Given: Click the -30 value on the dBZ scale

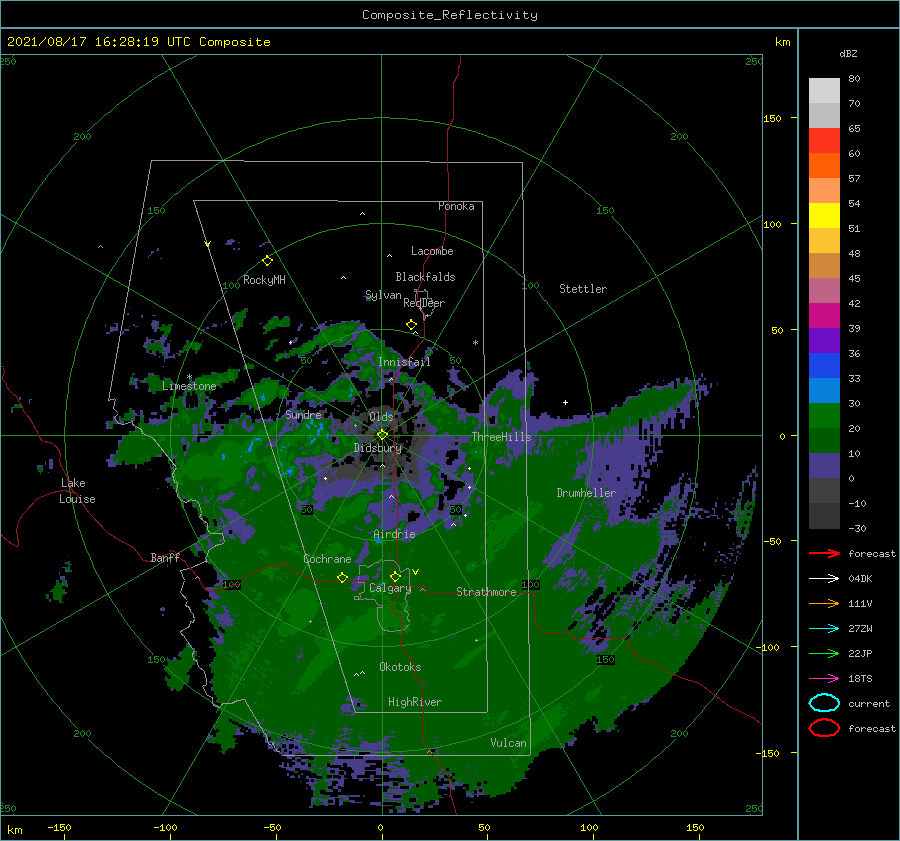Looking at the screenshot, I should tap(857, 528).
